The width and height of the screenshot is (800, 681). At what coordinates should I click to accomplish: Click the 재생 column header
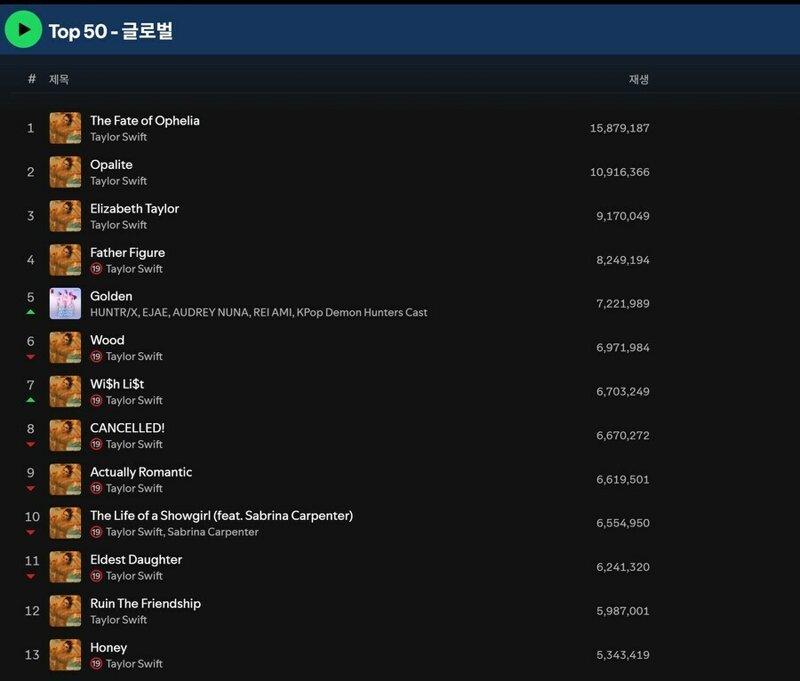[x=638, y=79]
